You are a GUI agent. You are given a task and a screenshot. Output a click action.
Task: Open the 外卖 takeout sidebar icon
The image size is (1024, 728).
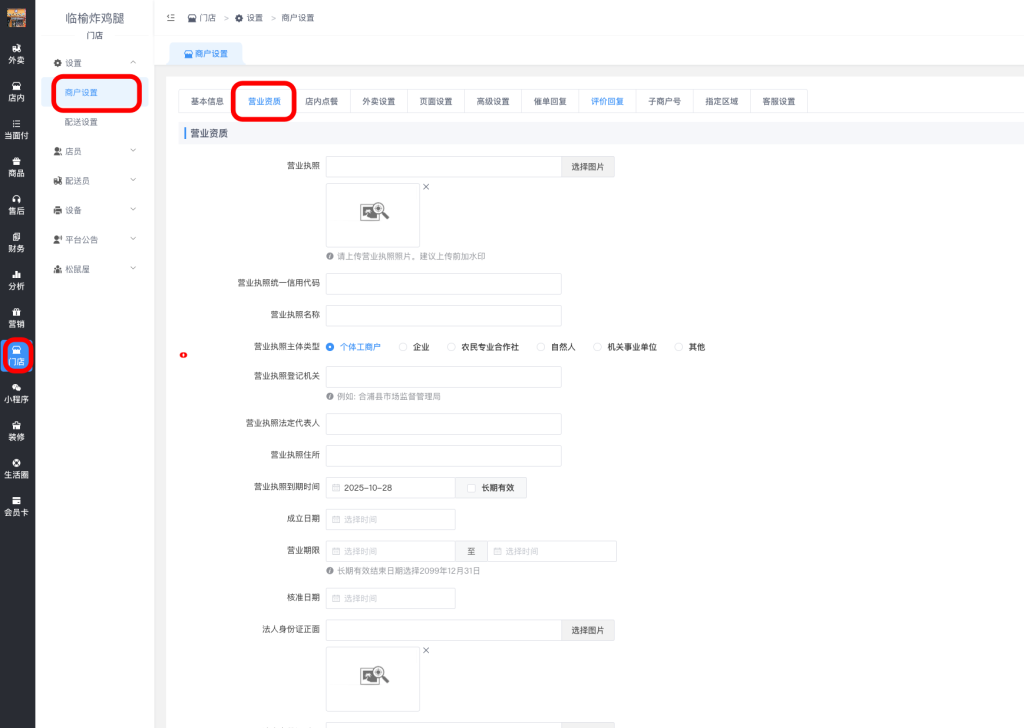17,53
